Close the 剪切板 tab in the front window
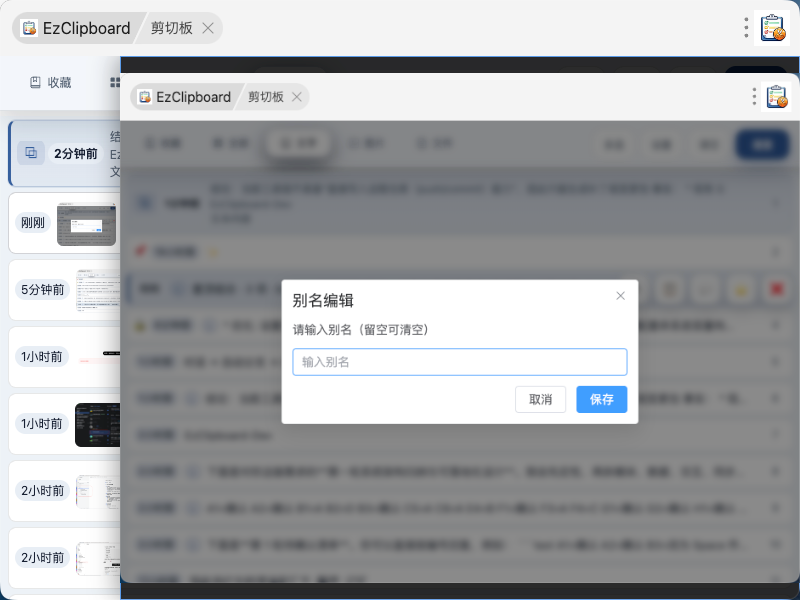Screen dimensions: 800x600 (296, 97)
